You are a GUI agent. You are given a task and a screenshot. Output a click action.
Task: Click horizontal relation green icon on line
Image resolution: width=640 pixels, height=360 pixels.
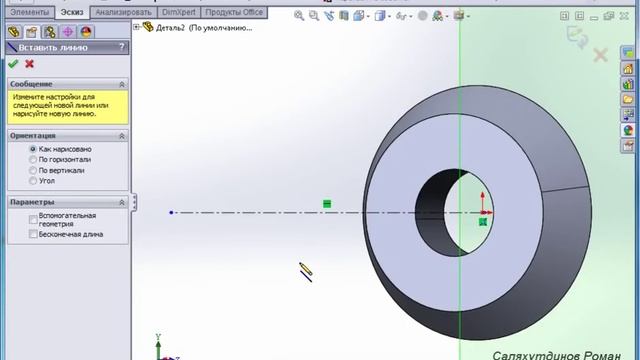tap(327, 204)
